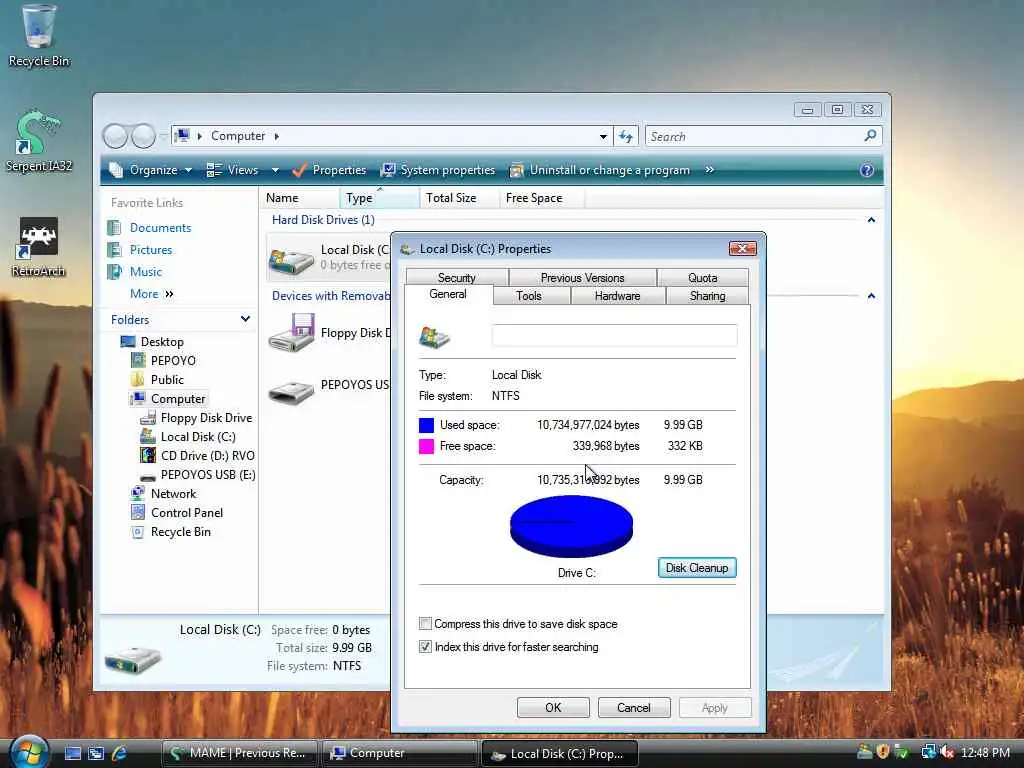
Task: Select Floppy Disk Drive in folder tree
Action: tap(206, 417)
